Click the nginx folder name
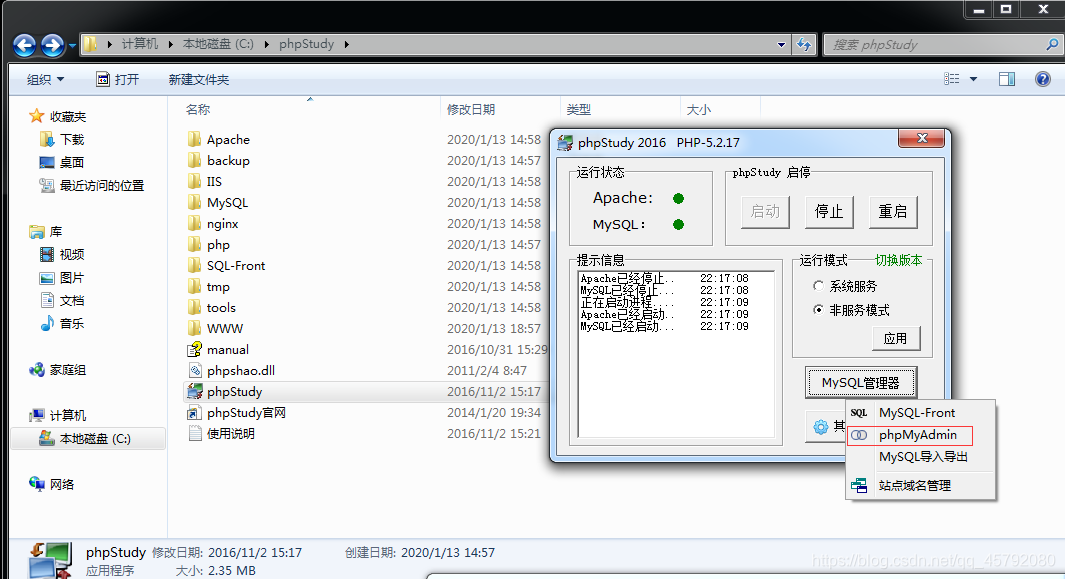Image resolution: width=1065 pixels, height=579 pixels. tap(223, 224)
